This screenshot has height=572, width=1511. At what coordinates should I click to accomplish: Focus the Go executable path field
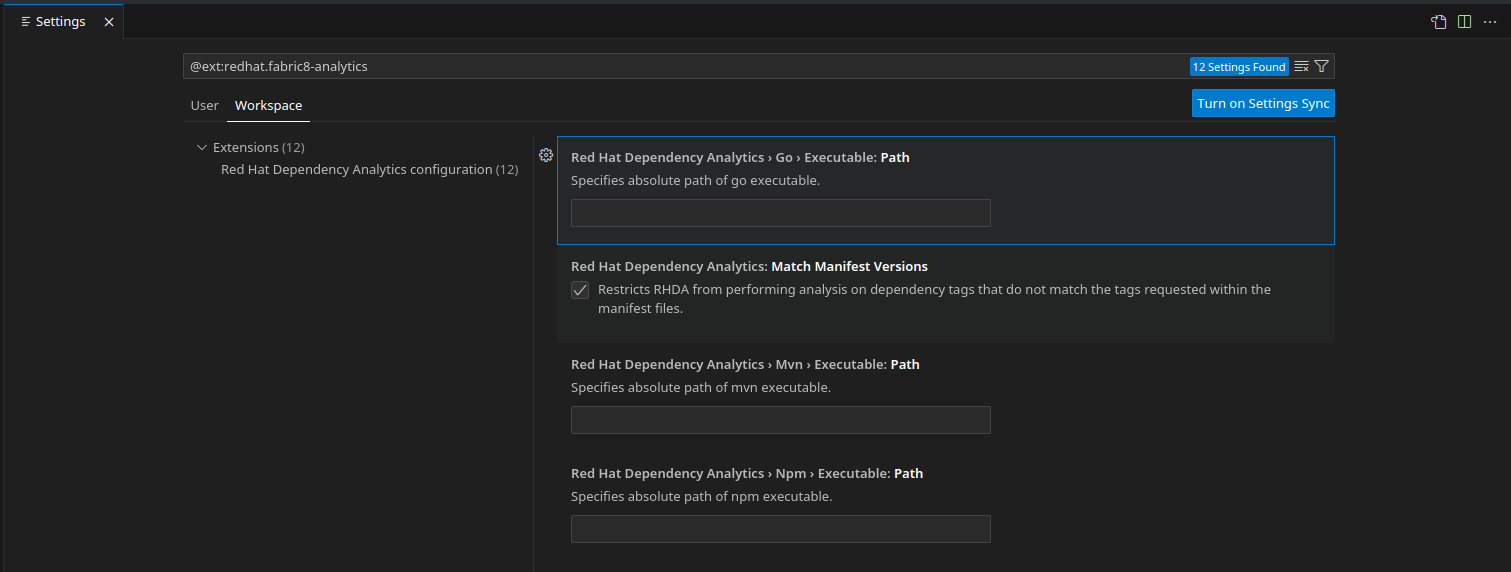click(780, 213)
